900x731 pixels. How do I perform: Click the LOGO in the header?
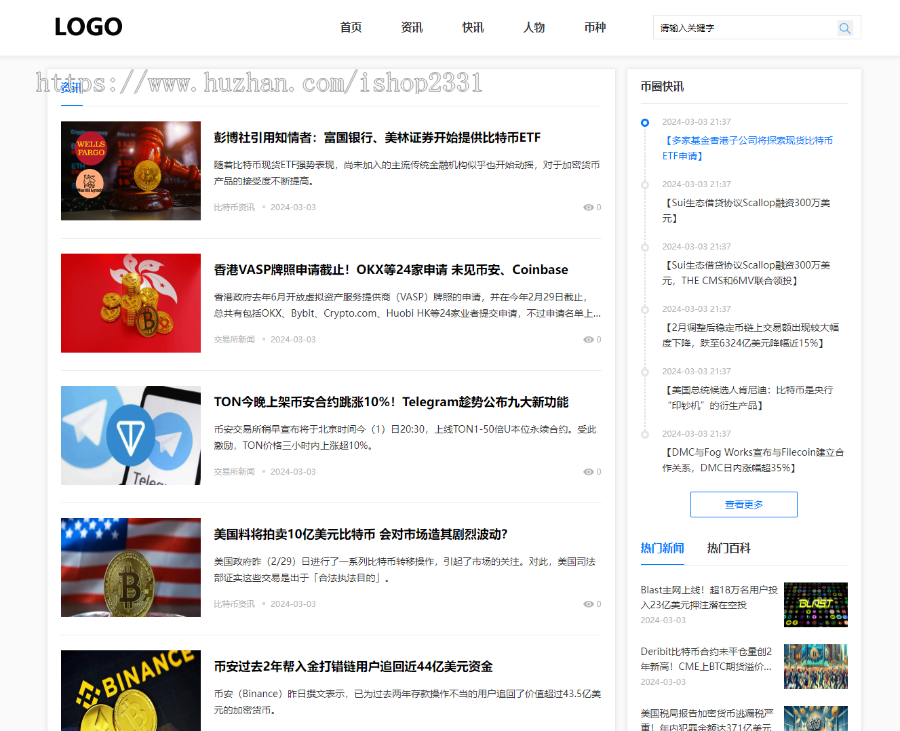pos(88,27)
